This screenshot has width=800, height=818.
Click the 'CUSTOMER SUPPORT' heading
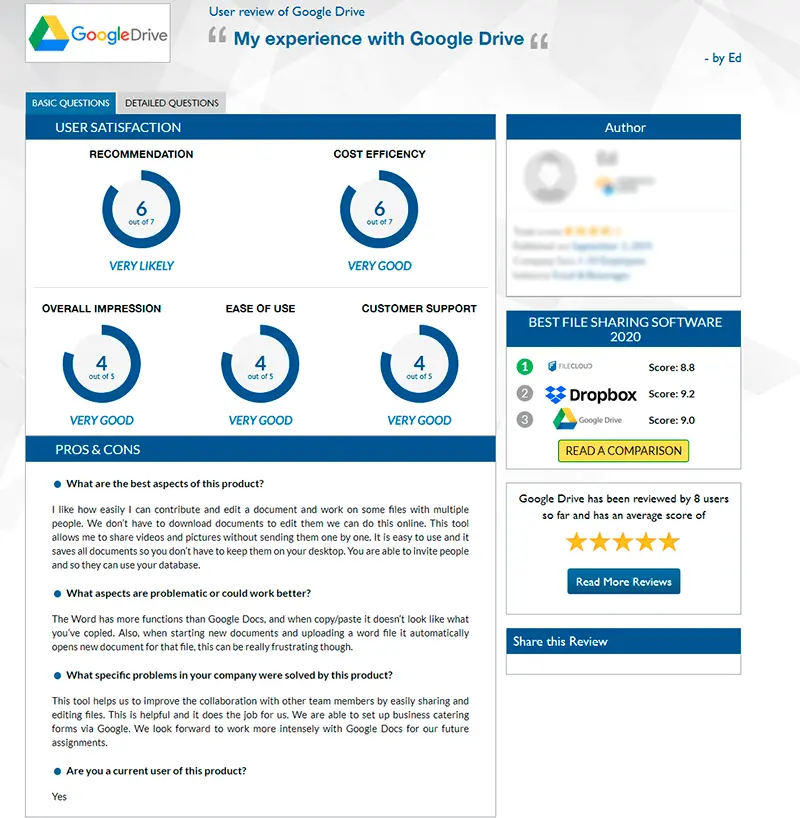(x=419, y=309)
